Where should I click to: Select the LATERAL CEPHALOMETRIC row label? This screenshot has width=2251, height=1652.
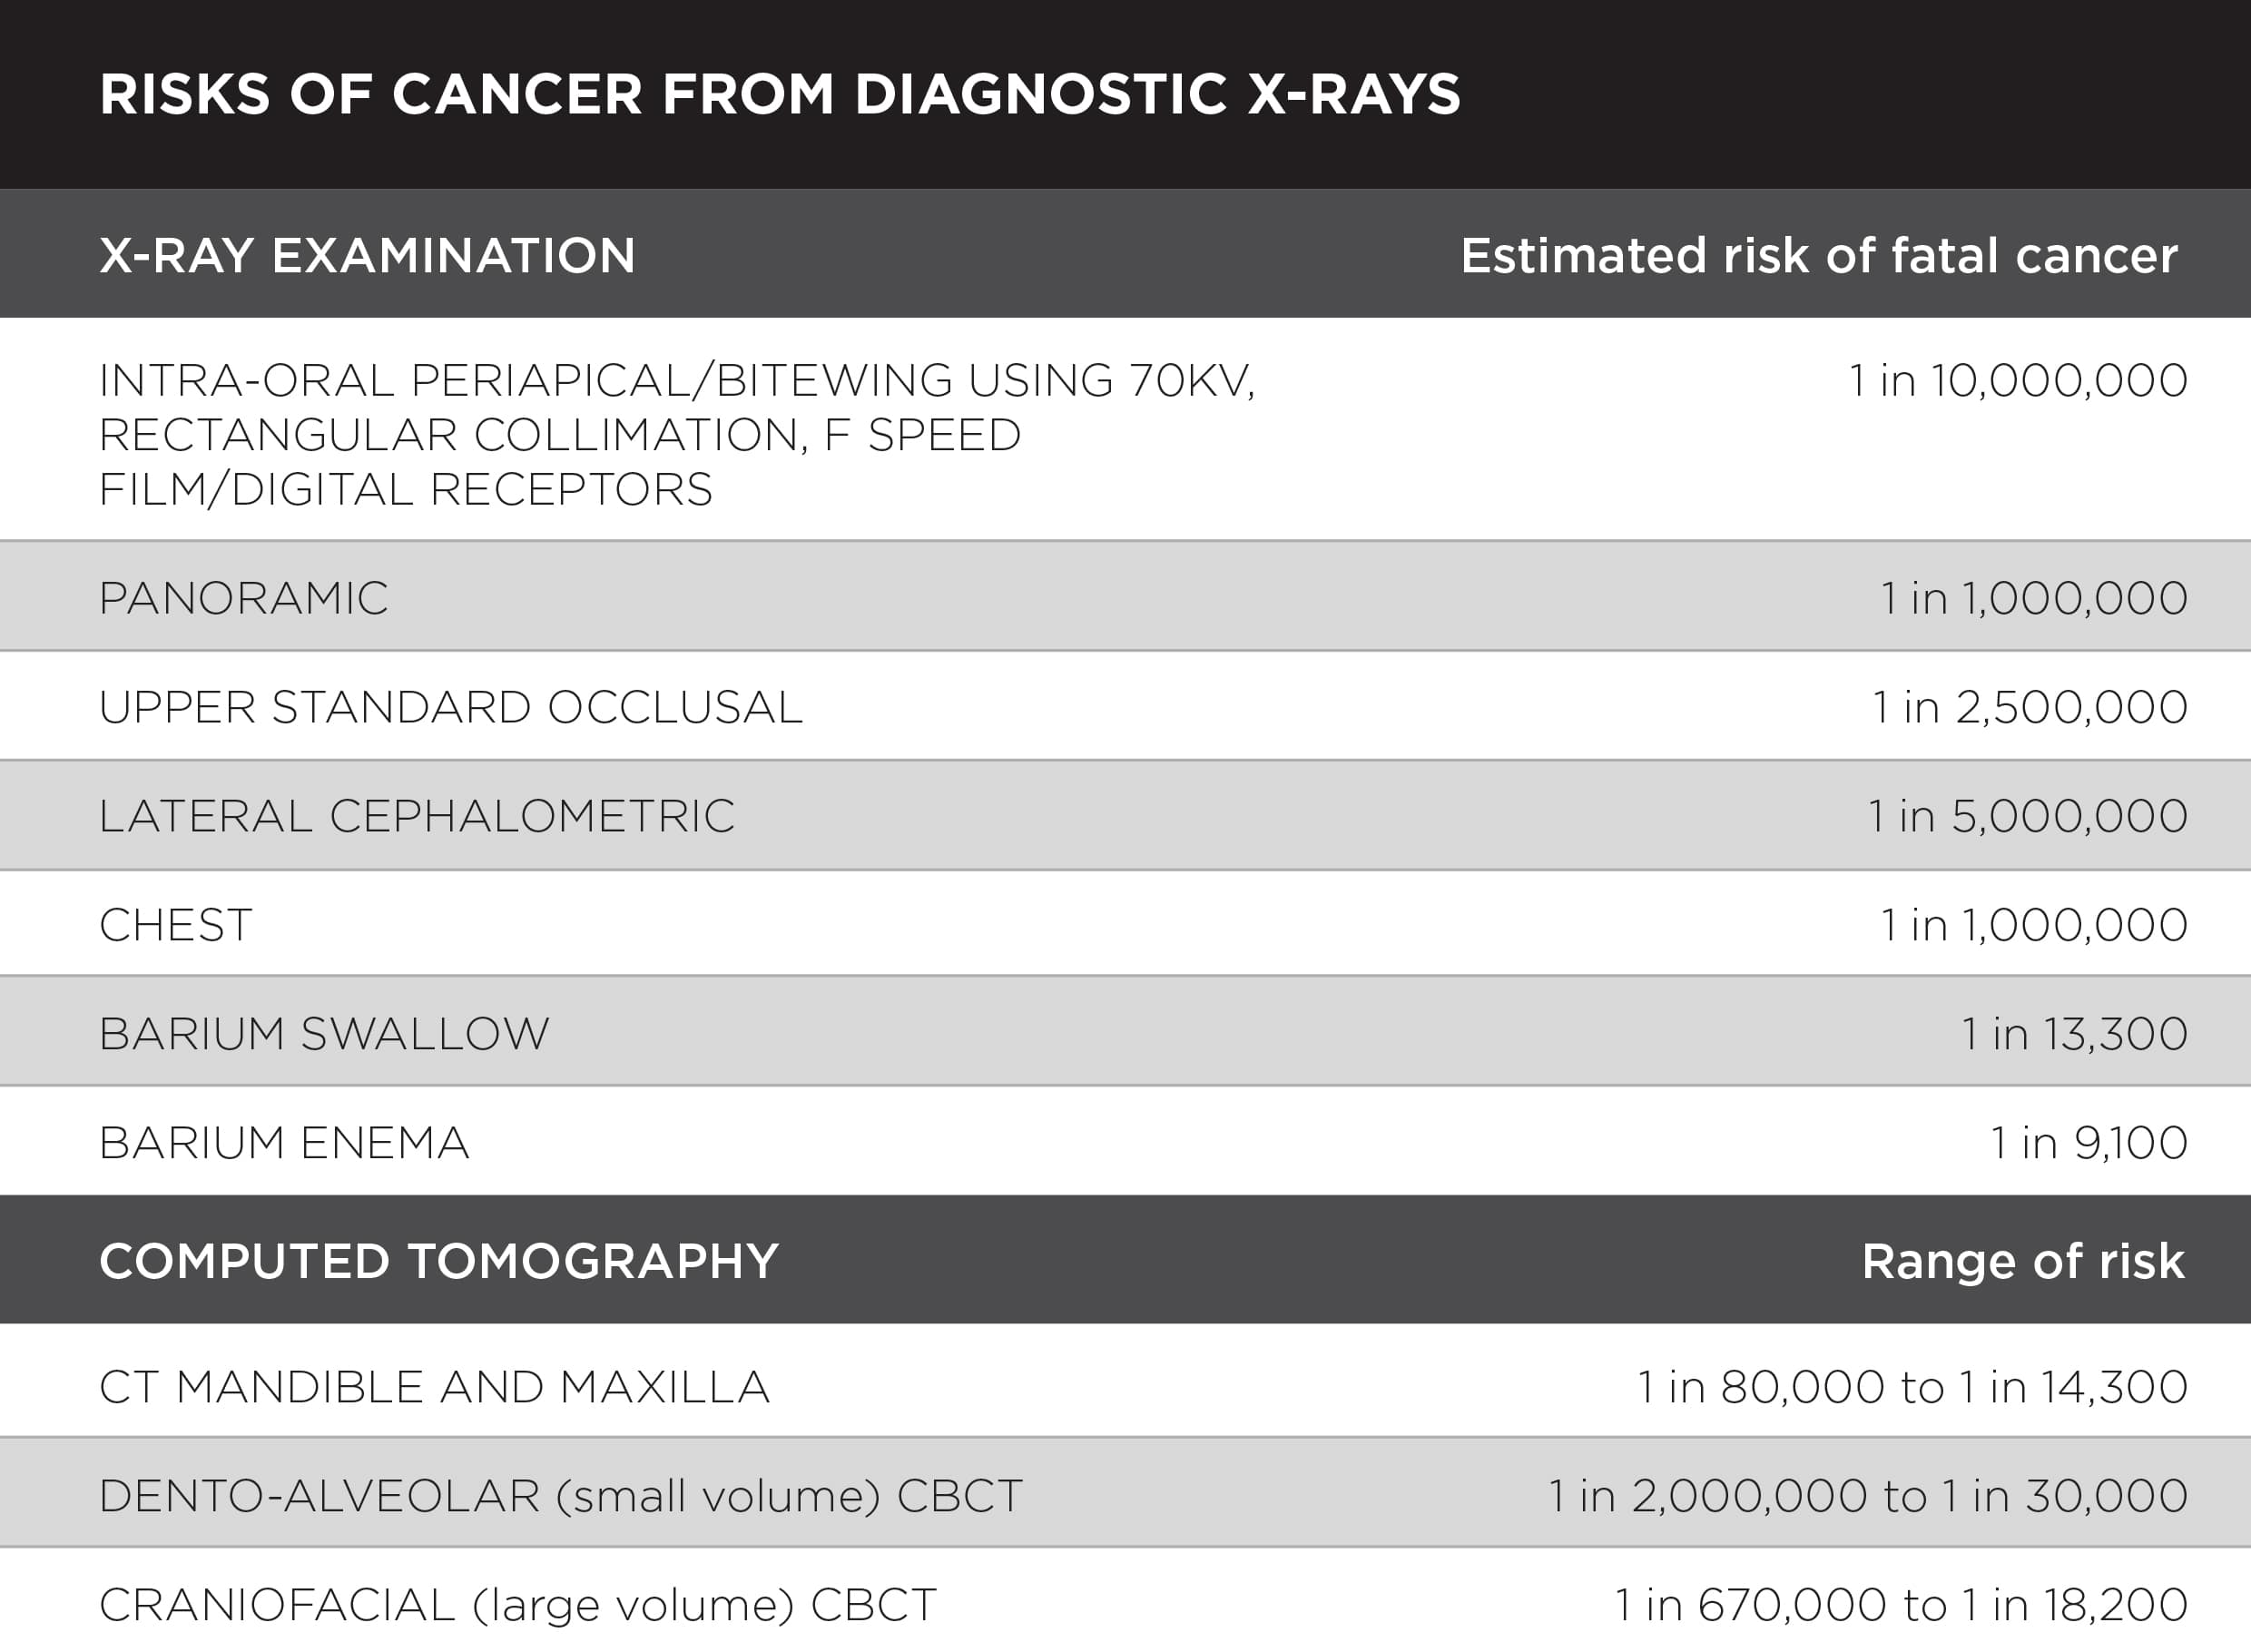(416, 816)
